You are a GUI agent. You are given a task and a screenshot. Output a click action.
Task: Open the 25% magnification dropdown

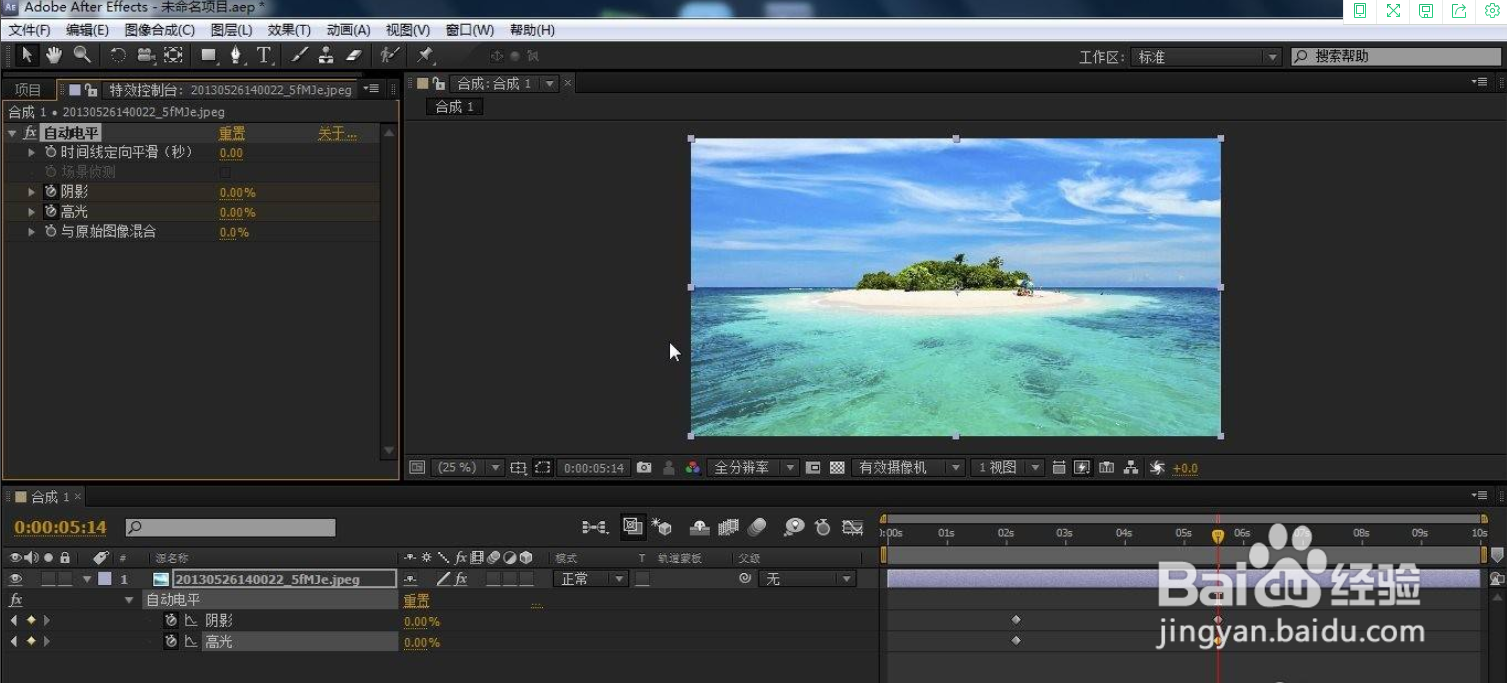[x=468, y=468]
